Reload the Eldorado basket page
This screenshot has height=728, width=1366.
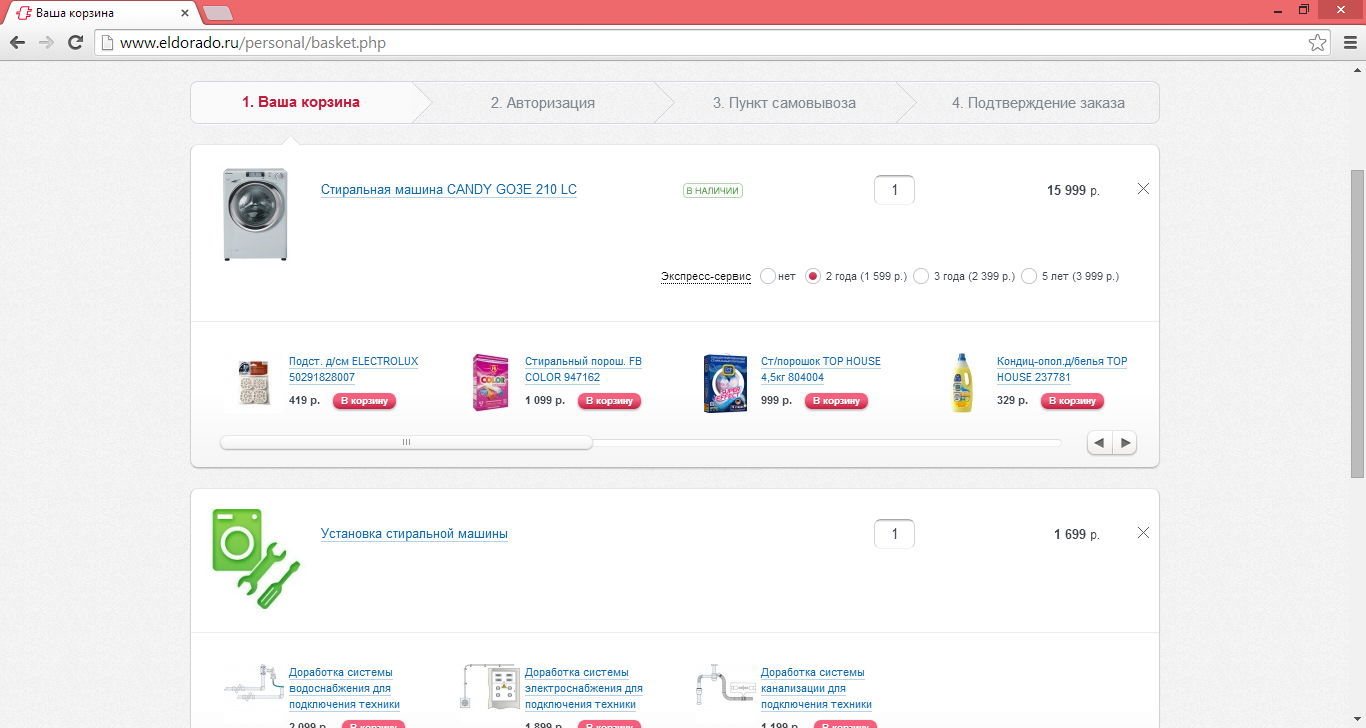pos(75,43)
